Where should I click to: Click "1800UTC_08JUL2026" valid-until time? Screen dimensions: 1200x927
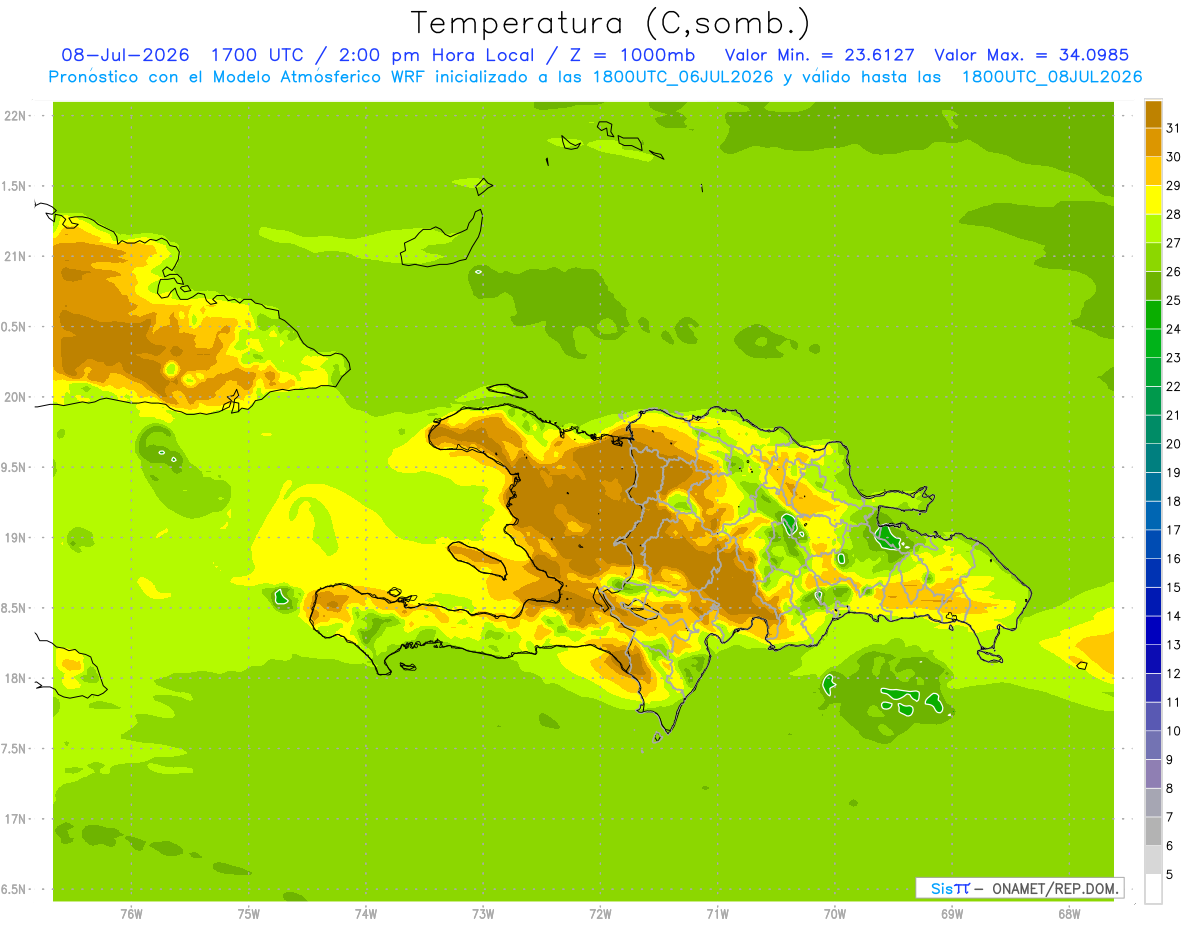pyautogui.click(x=1052, y=77)
